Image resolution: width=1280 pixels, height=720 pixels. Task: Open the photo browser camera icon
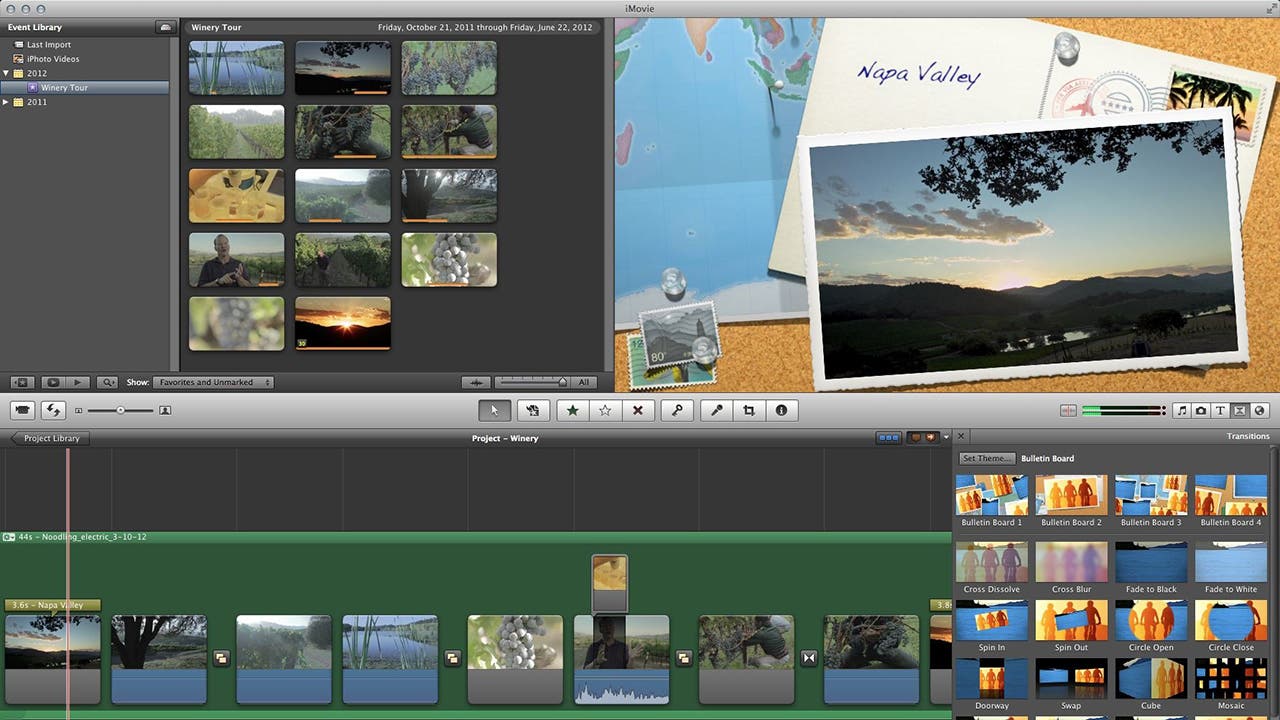tap(1200, 410)
